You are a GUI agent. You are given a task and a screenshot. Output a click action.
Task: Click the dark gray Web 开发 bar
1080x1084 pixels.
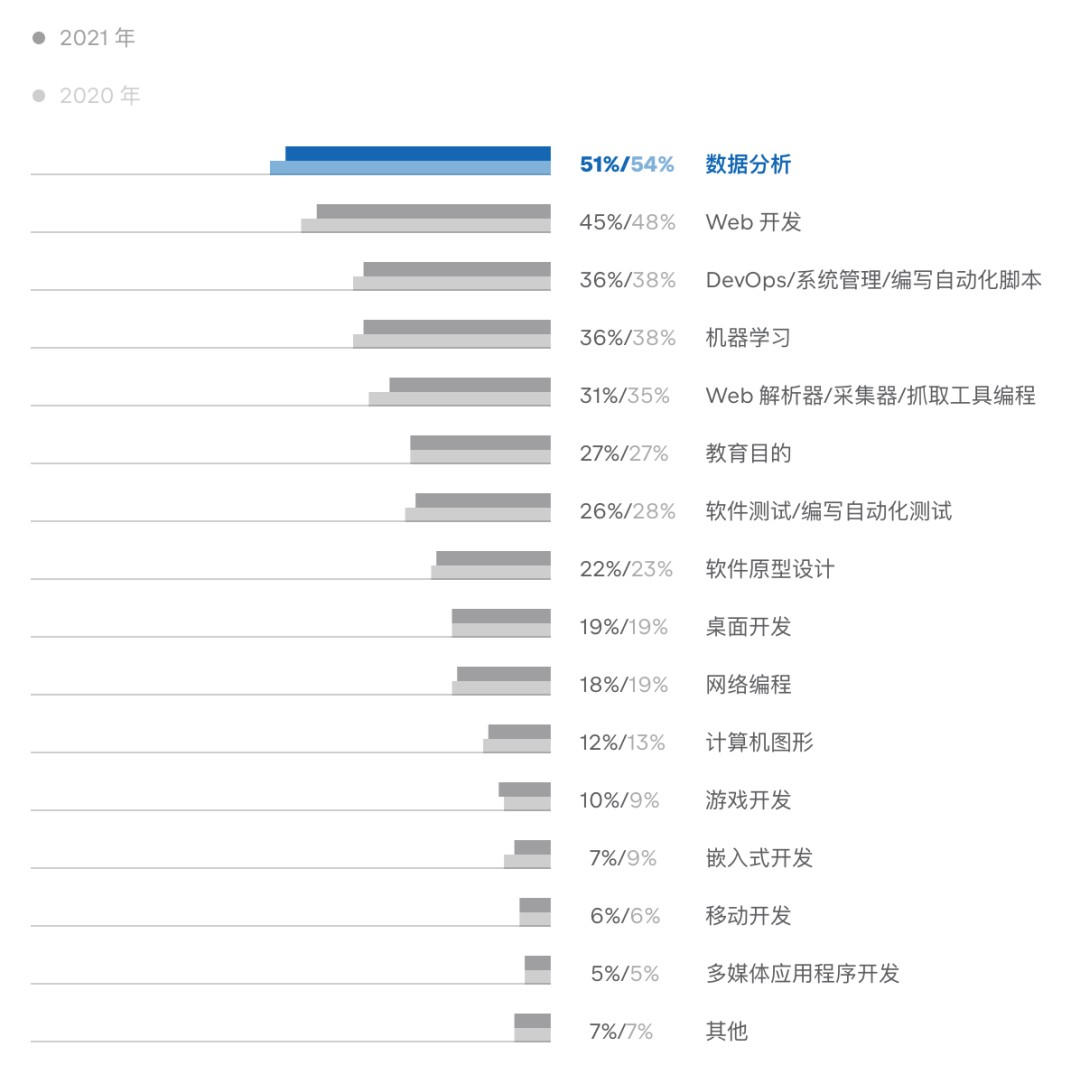[434, 212]
